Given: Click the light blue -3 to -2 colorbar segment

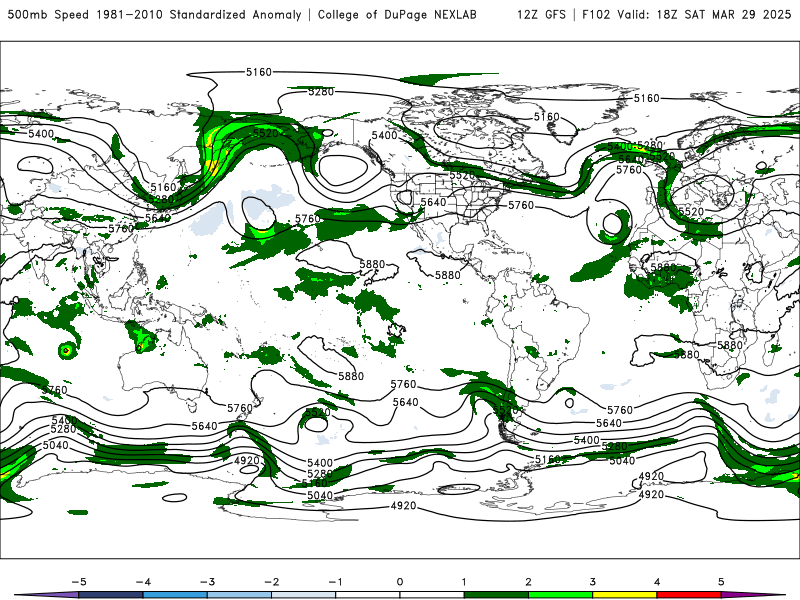Looking at the screenshot, I should pos(239,595).
